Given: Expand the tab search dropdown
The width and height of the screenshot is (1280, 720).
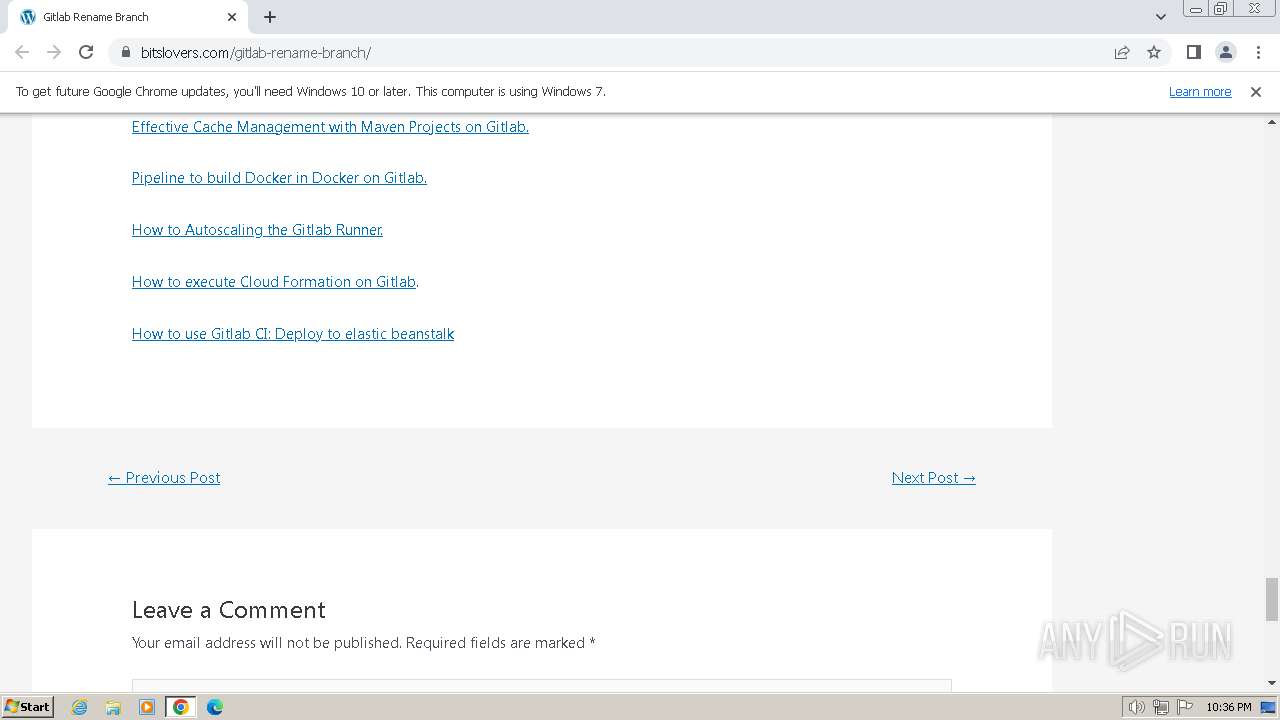Looking at the screenshot, I should pos(1160,17).
